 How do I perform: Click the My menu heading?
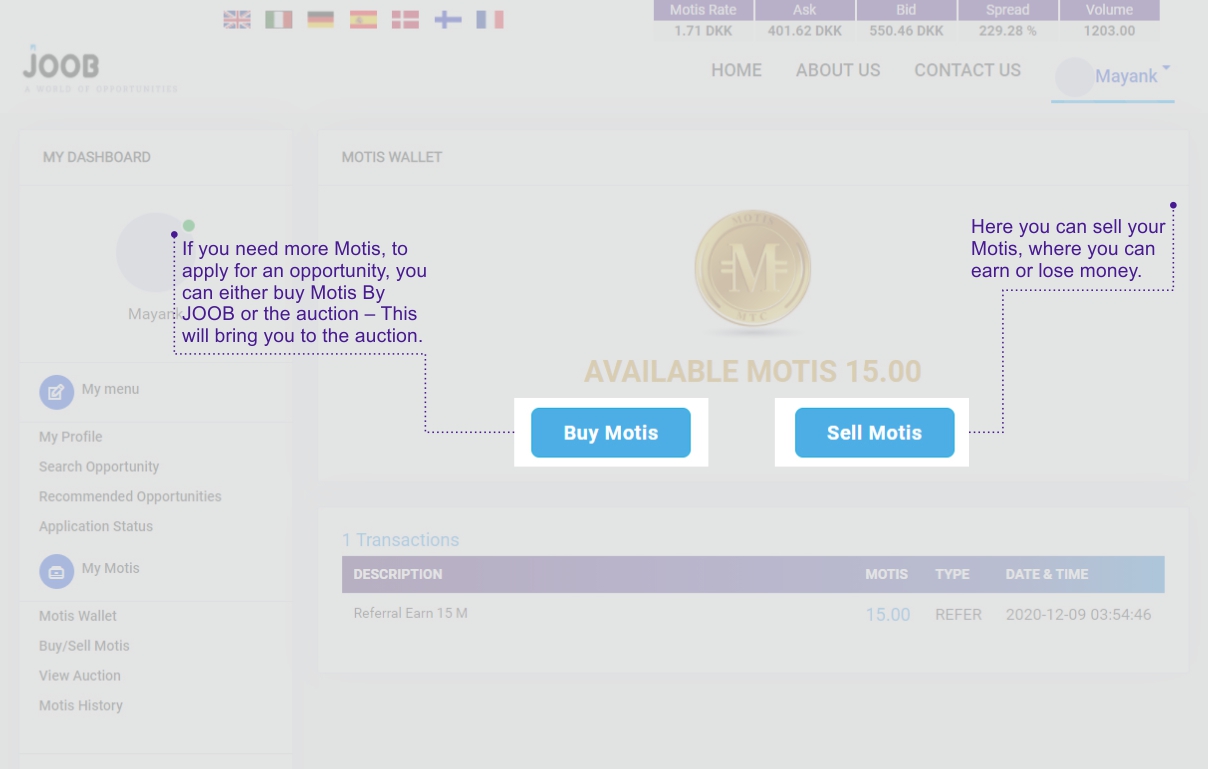click(x=111, y=389)
